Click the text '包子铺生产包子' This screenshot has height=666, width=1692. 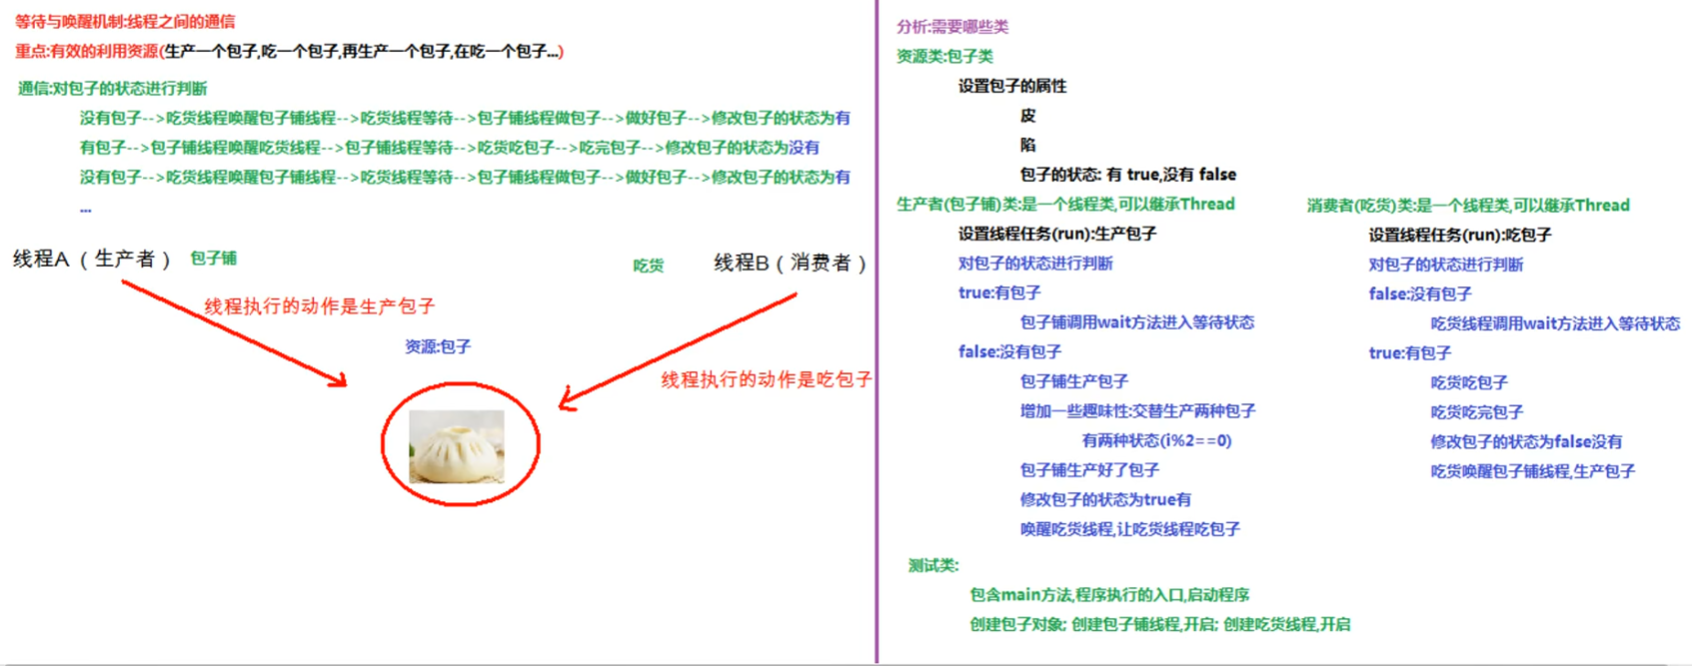tap(1074, 381)
